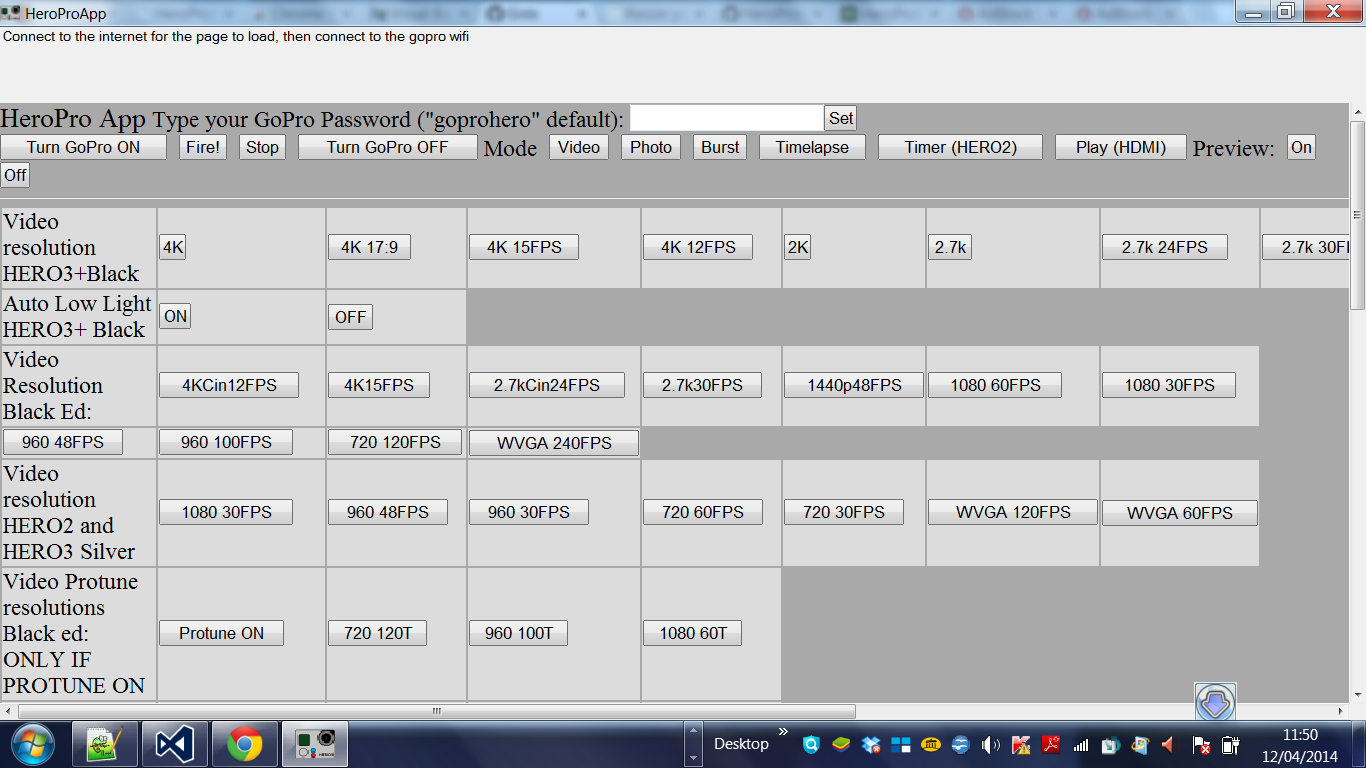Enable Auto Low Light with ON
The height and width of the screenshot is (768, 1366).
point(175,317)
